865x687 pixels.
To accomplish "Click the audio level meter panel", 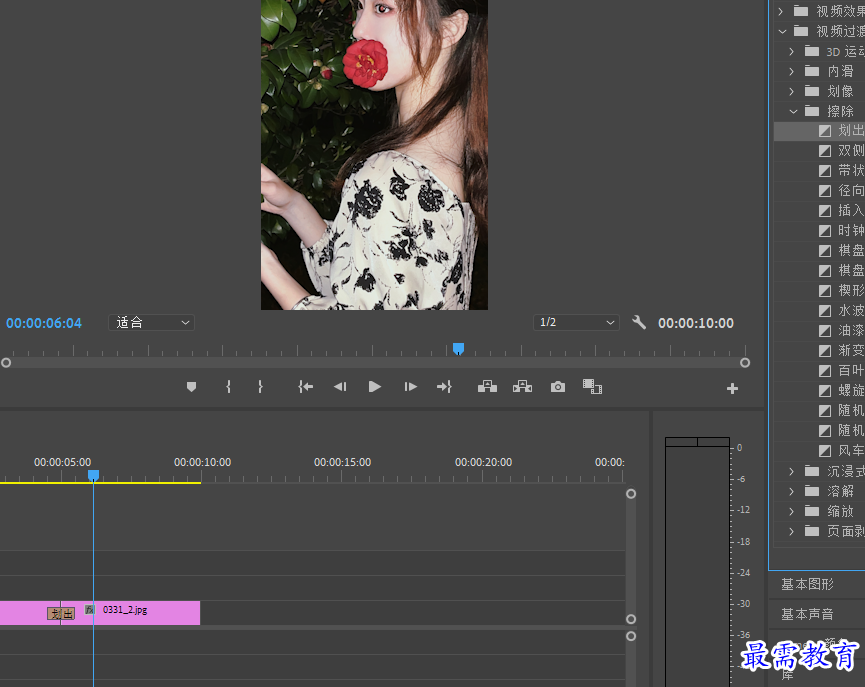I will pyautogui.click(x=697, y=562).
